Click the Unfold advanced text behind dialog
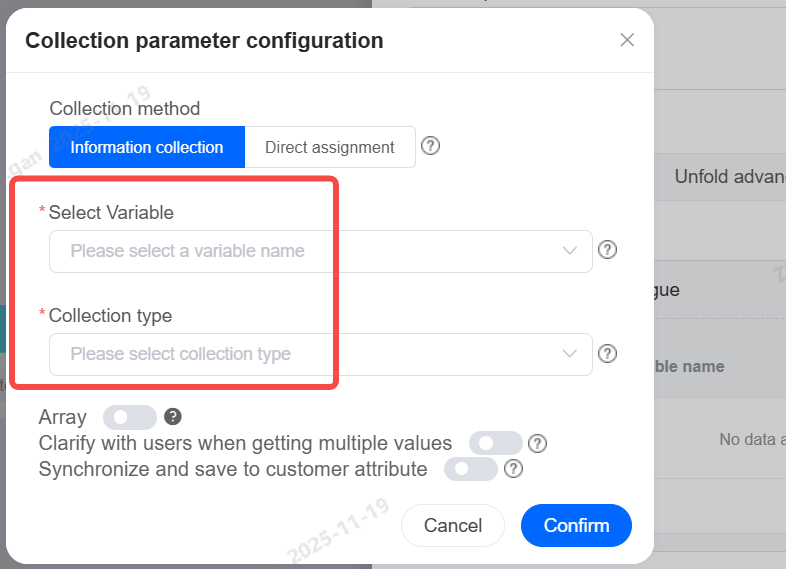786x569 pixels. (729, 177)
